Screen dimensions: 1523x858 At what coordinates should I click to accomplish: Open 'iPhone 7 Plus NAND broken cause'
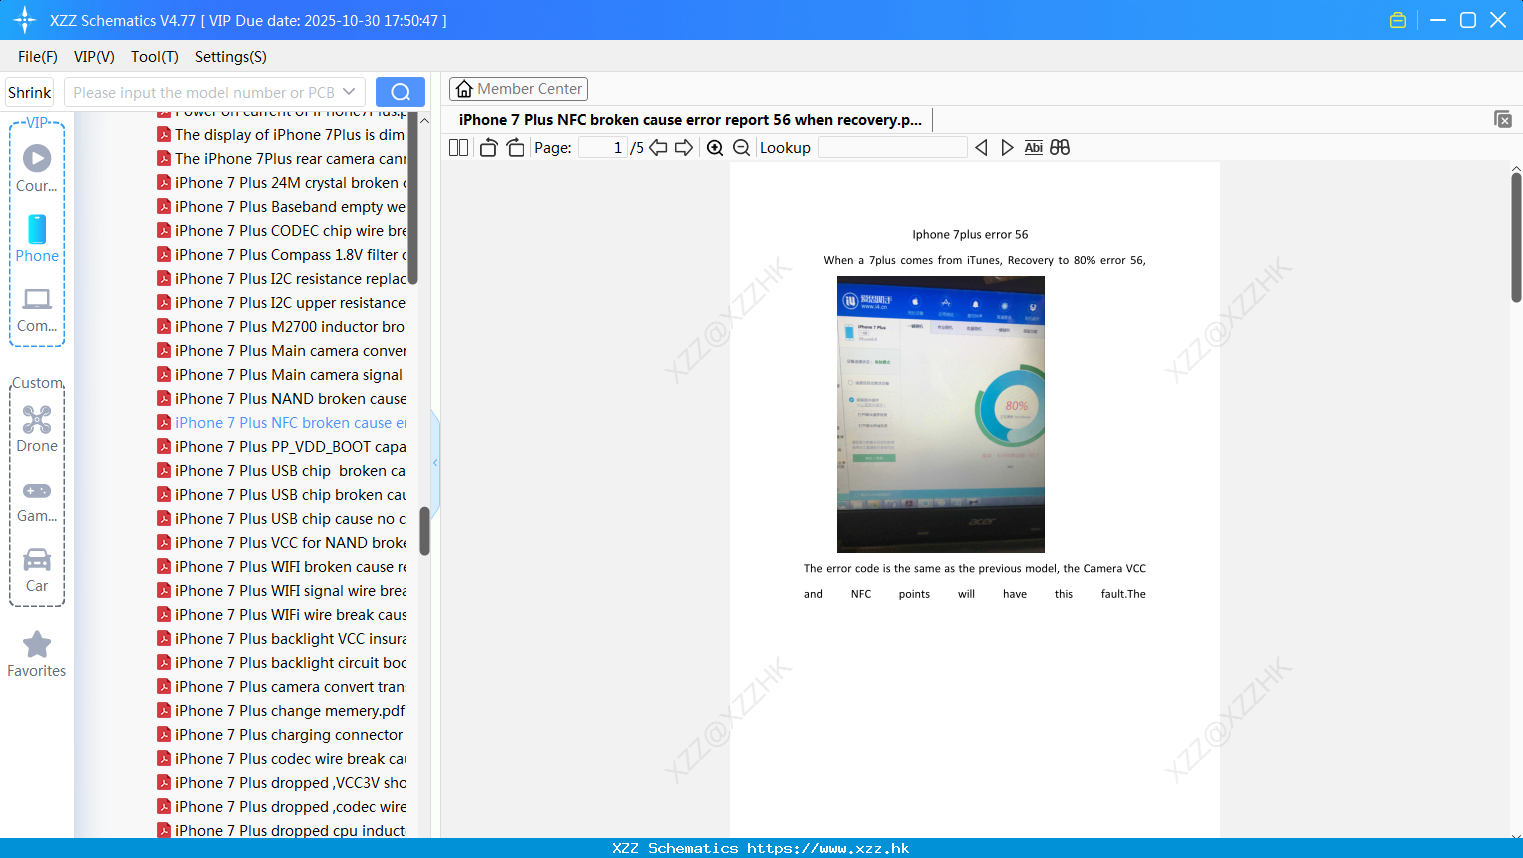[281, 399]
